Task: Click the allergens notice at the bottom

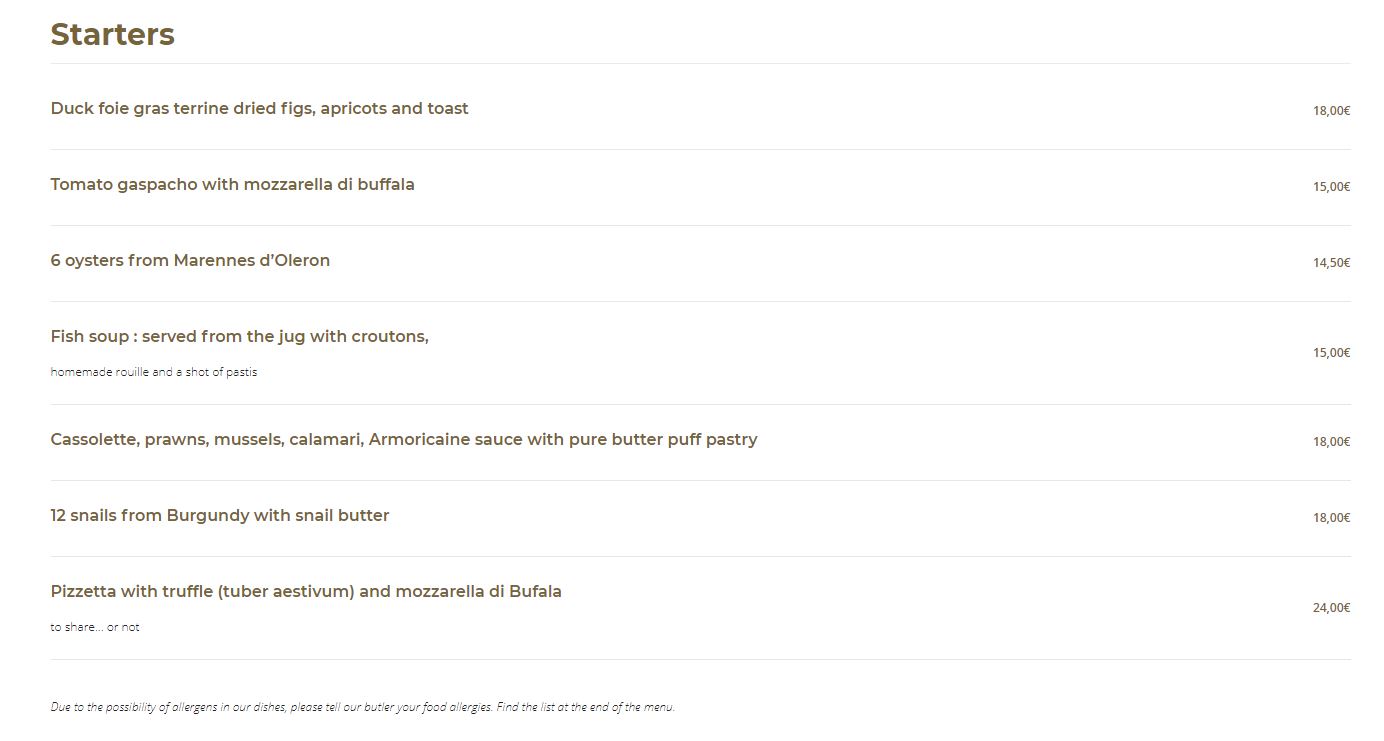Action: [363, 707]
